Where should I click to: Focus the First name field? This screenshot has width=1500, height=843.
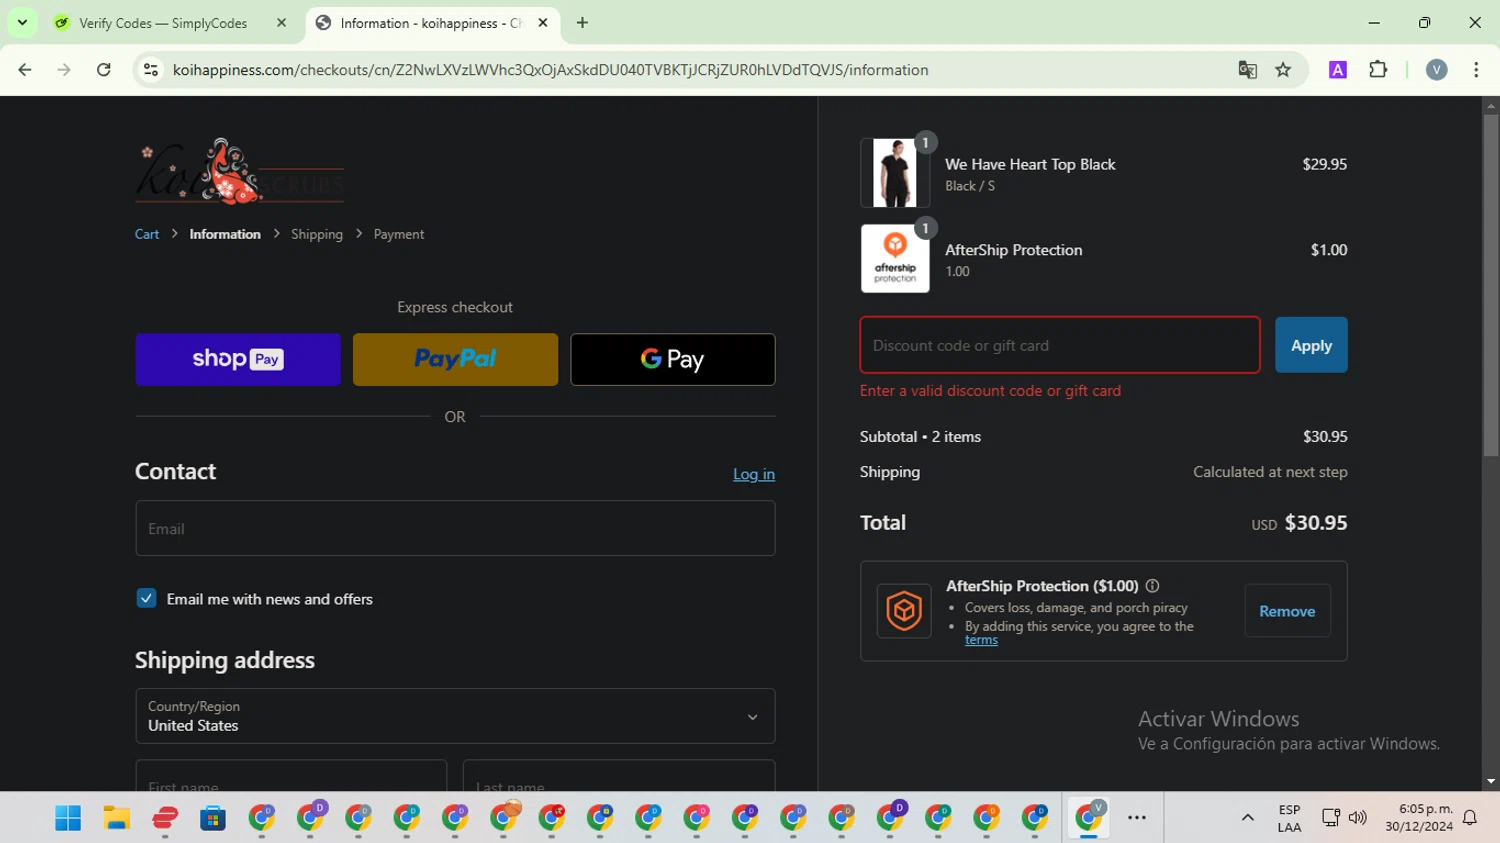tap(291, 776)
